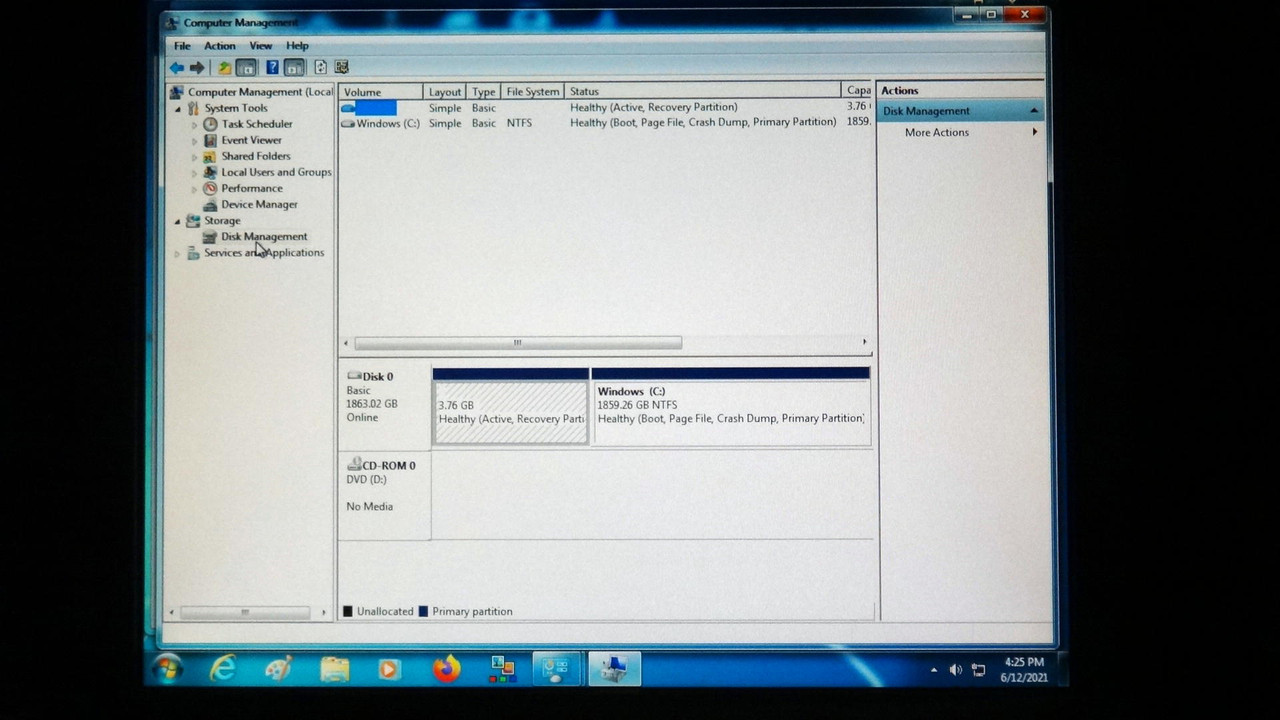Click Unallocated legend black swatch

tap(348, 611)
